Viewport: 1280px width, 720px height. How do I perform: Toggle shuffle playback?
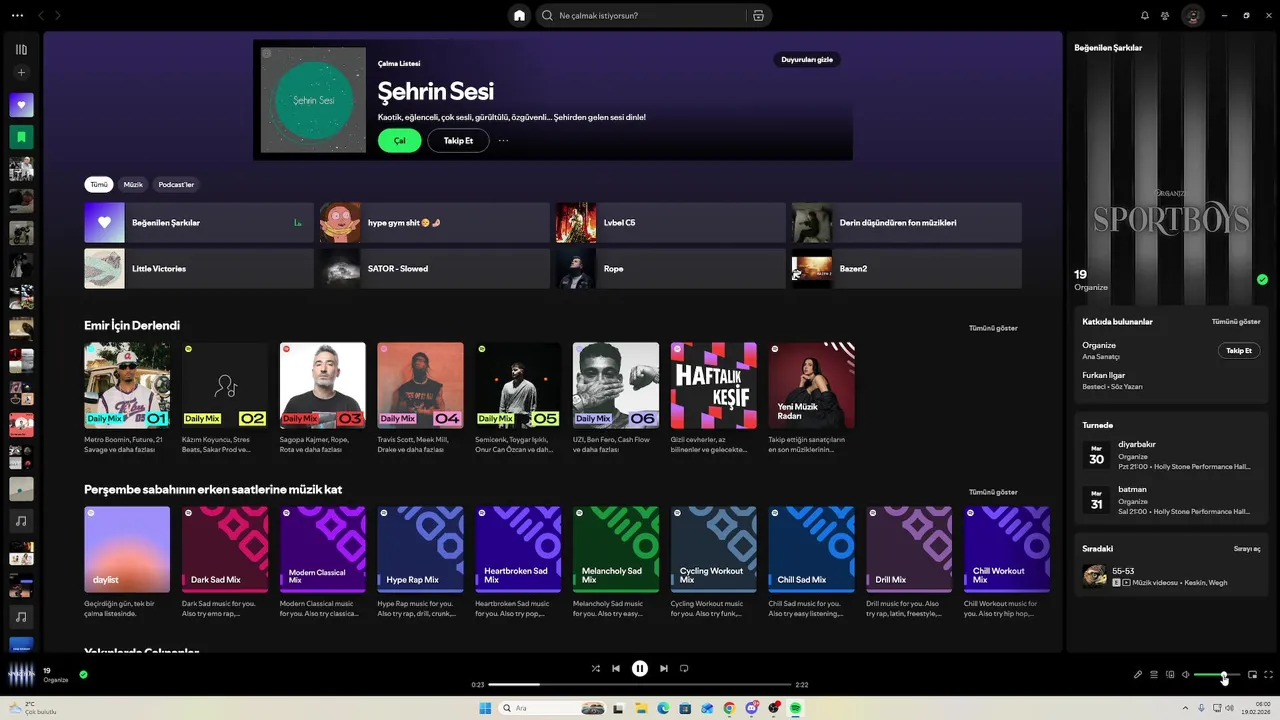point(596,668)
